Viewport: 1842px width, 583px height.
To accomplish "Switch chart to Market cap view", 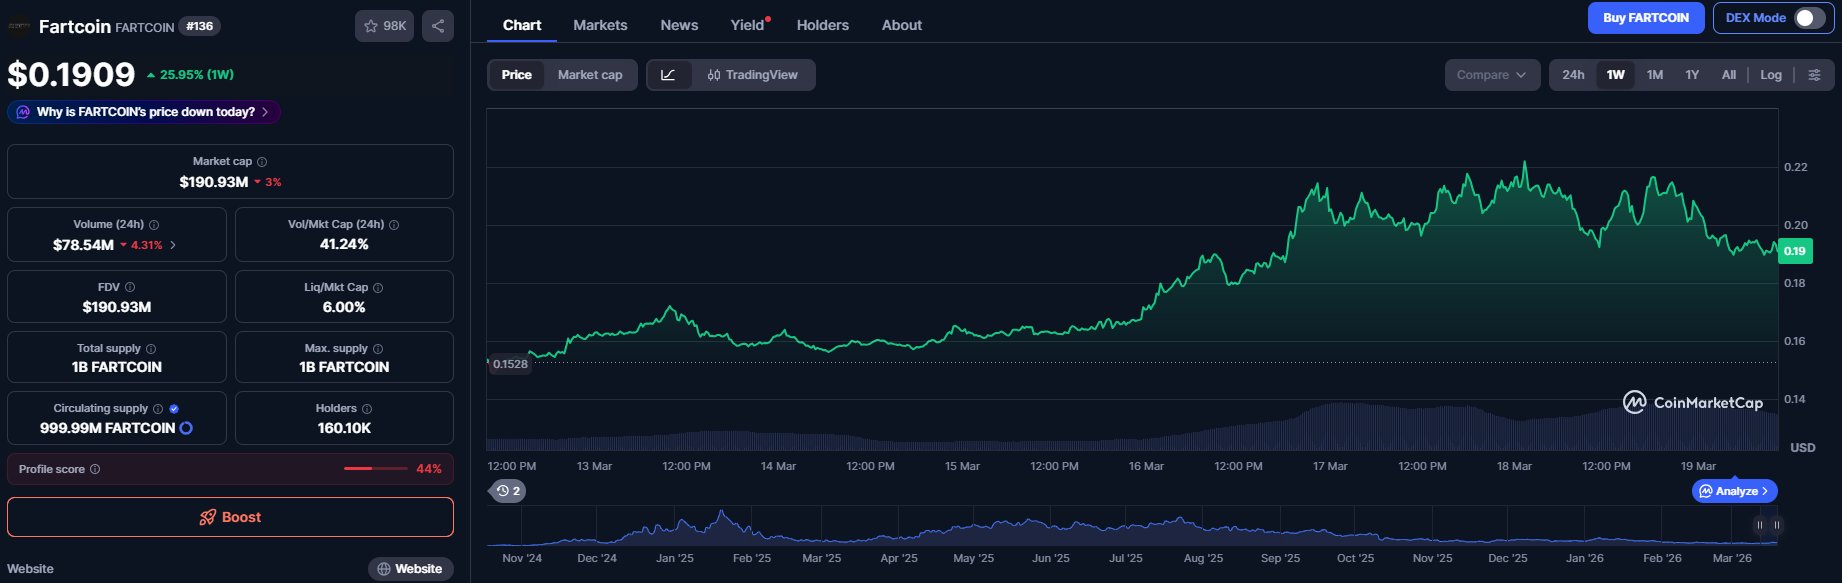I will pos(589,75).
